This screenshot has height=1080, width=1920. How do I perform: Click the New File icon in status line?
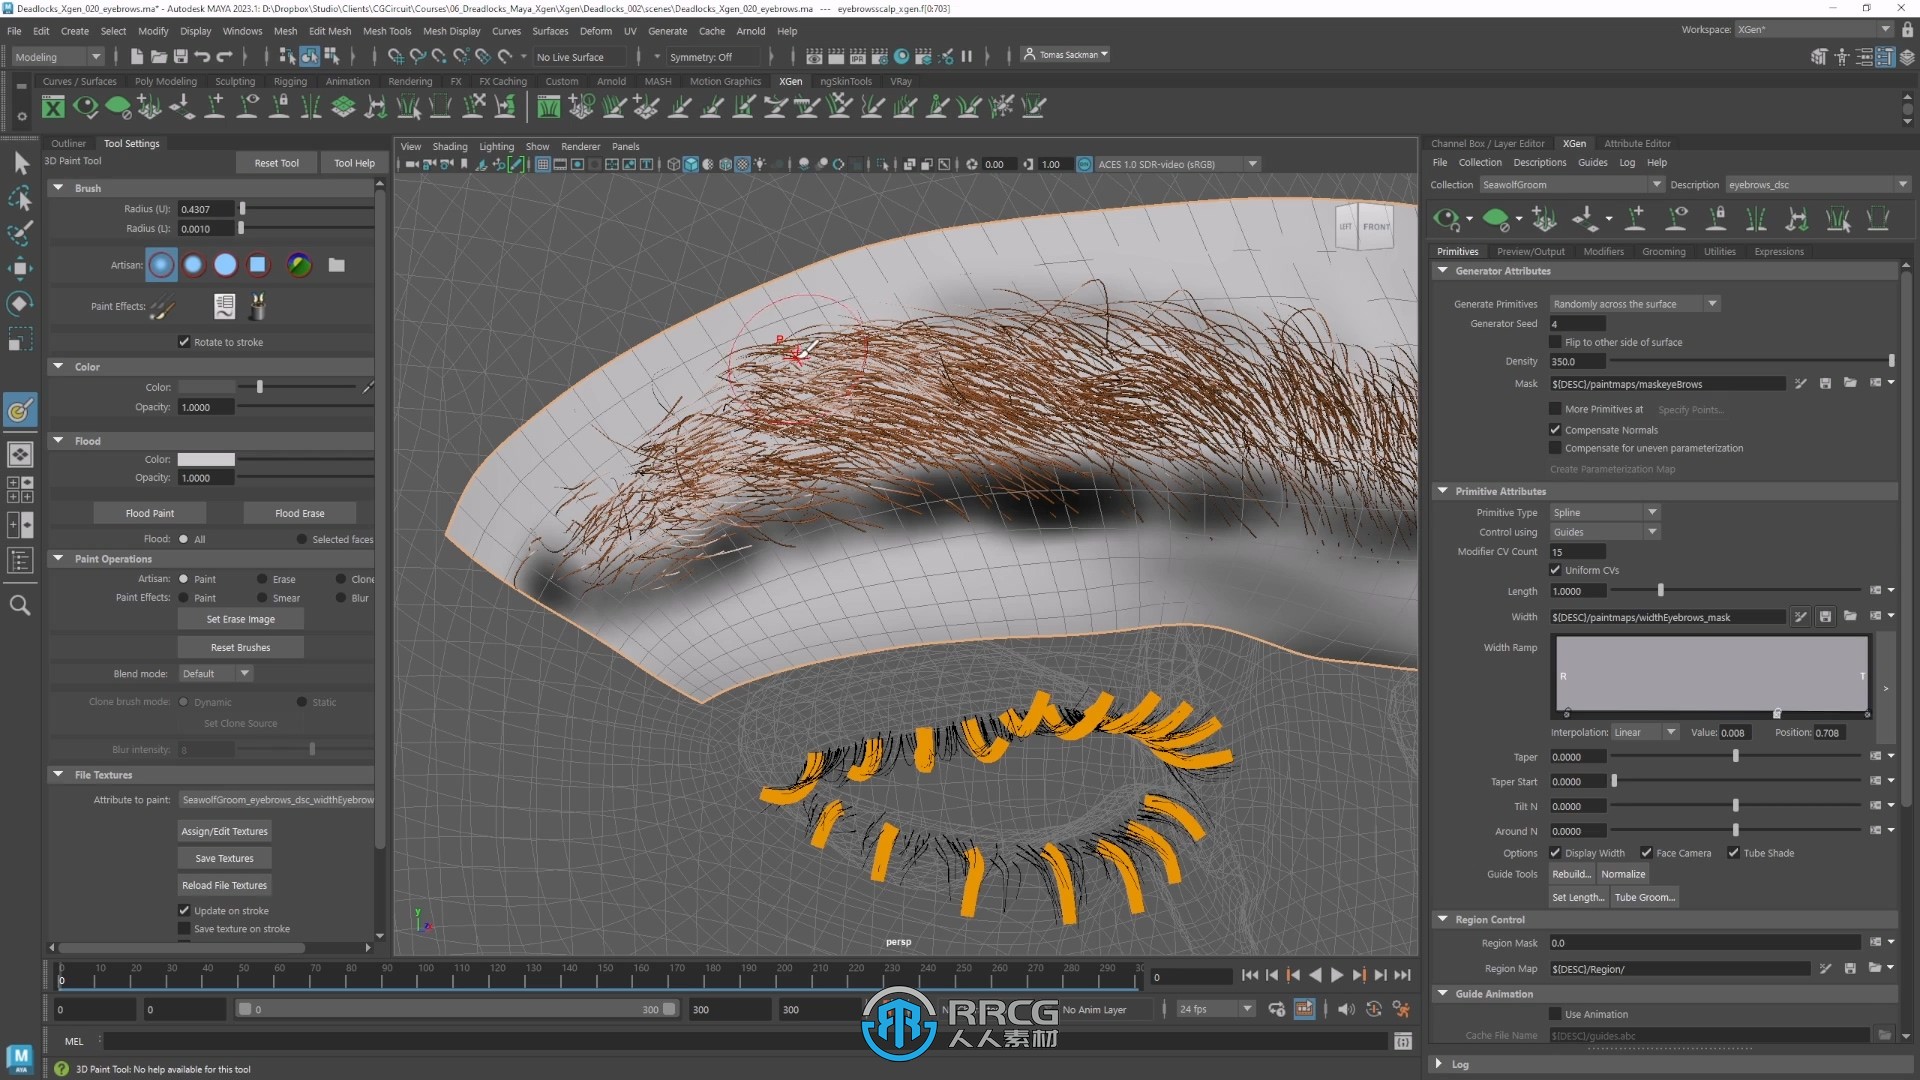point(137,57)
